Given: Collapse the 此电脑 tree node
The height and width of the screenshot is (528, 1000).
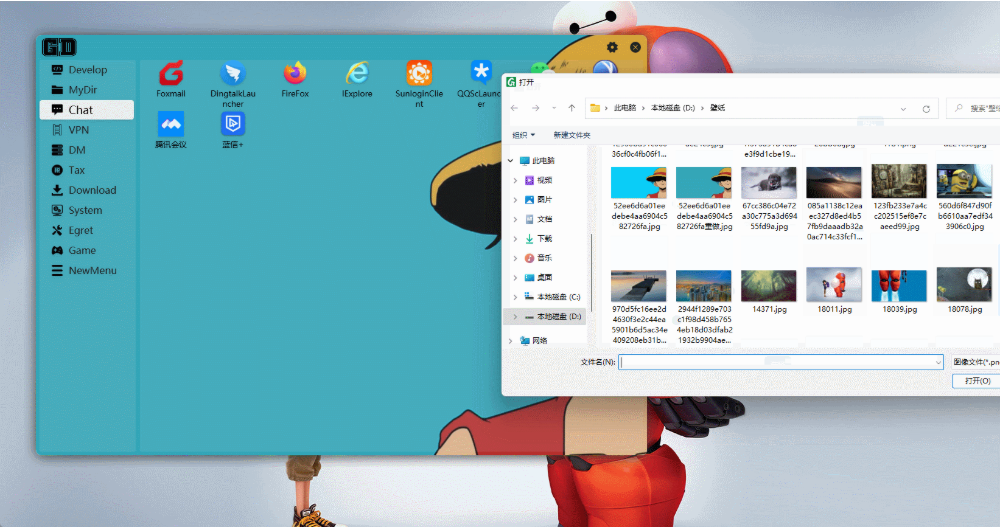Looking at the screenshot, I should pyautogui.click(x=511, y=161).
